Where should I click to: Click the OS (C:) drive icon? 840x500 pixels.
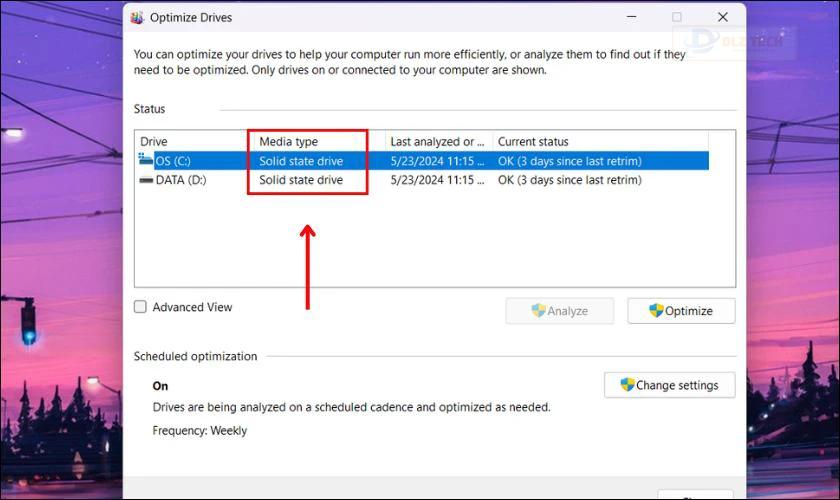coord(146,160)
